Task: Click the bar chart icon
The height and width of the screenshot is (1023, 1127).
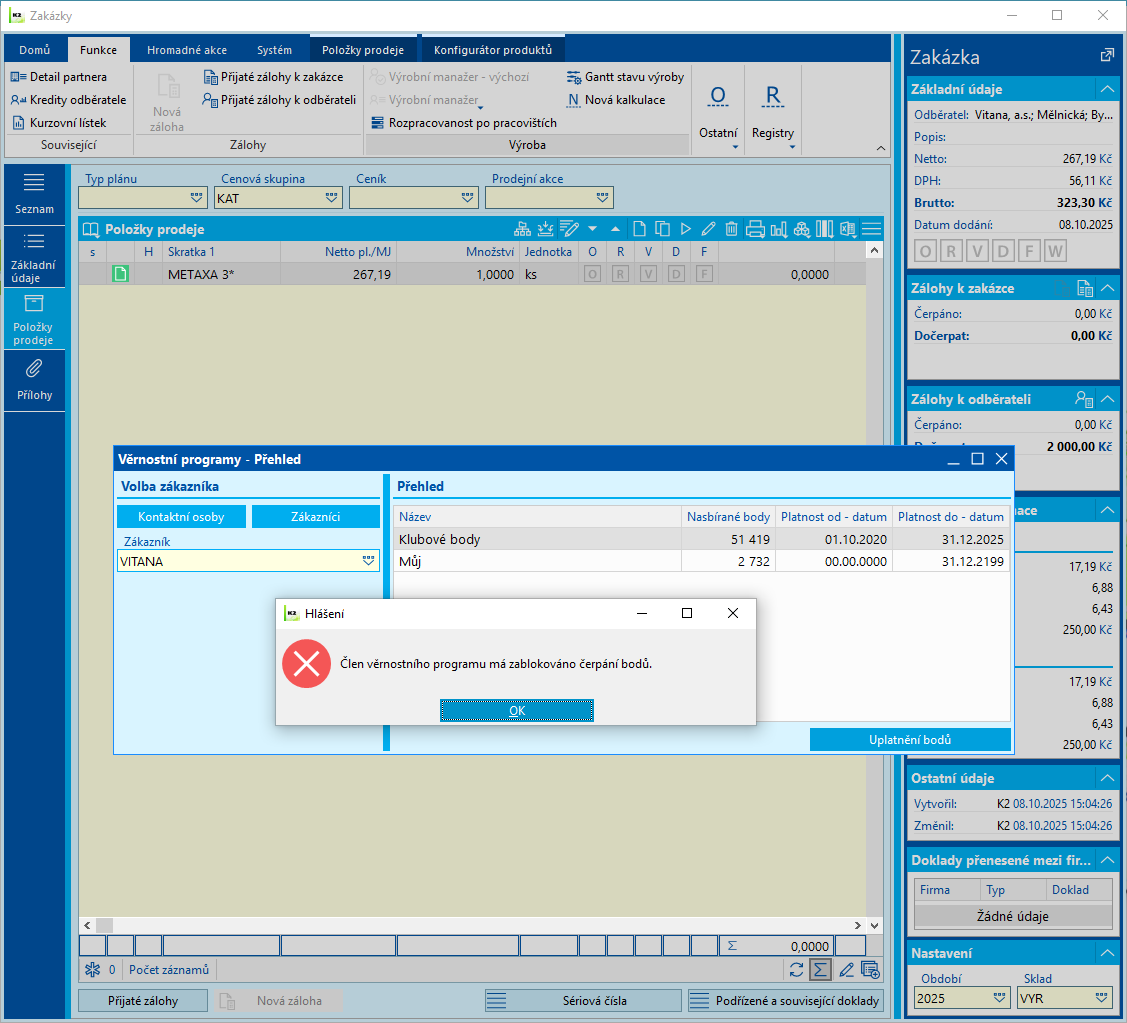Action: [x=778, y=229]
